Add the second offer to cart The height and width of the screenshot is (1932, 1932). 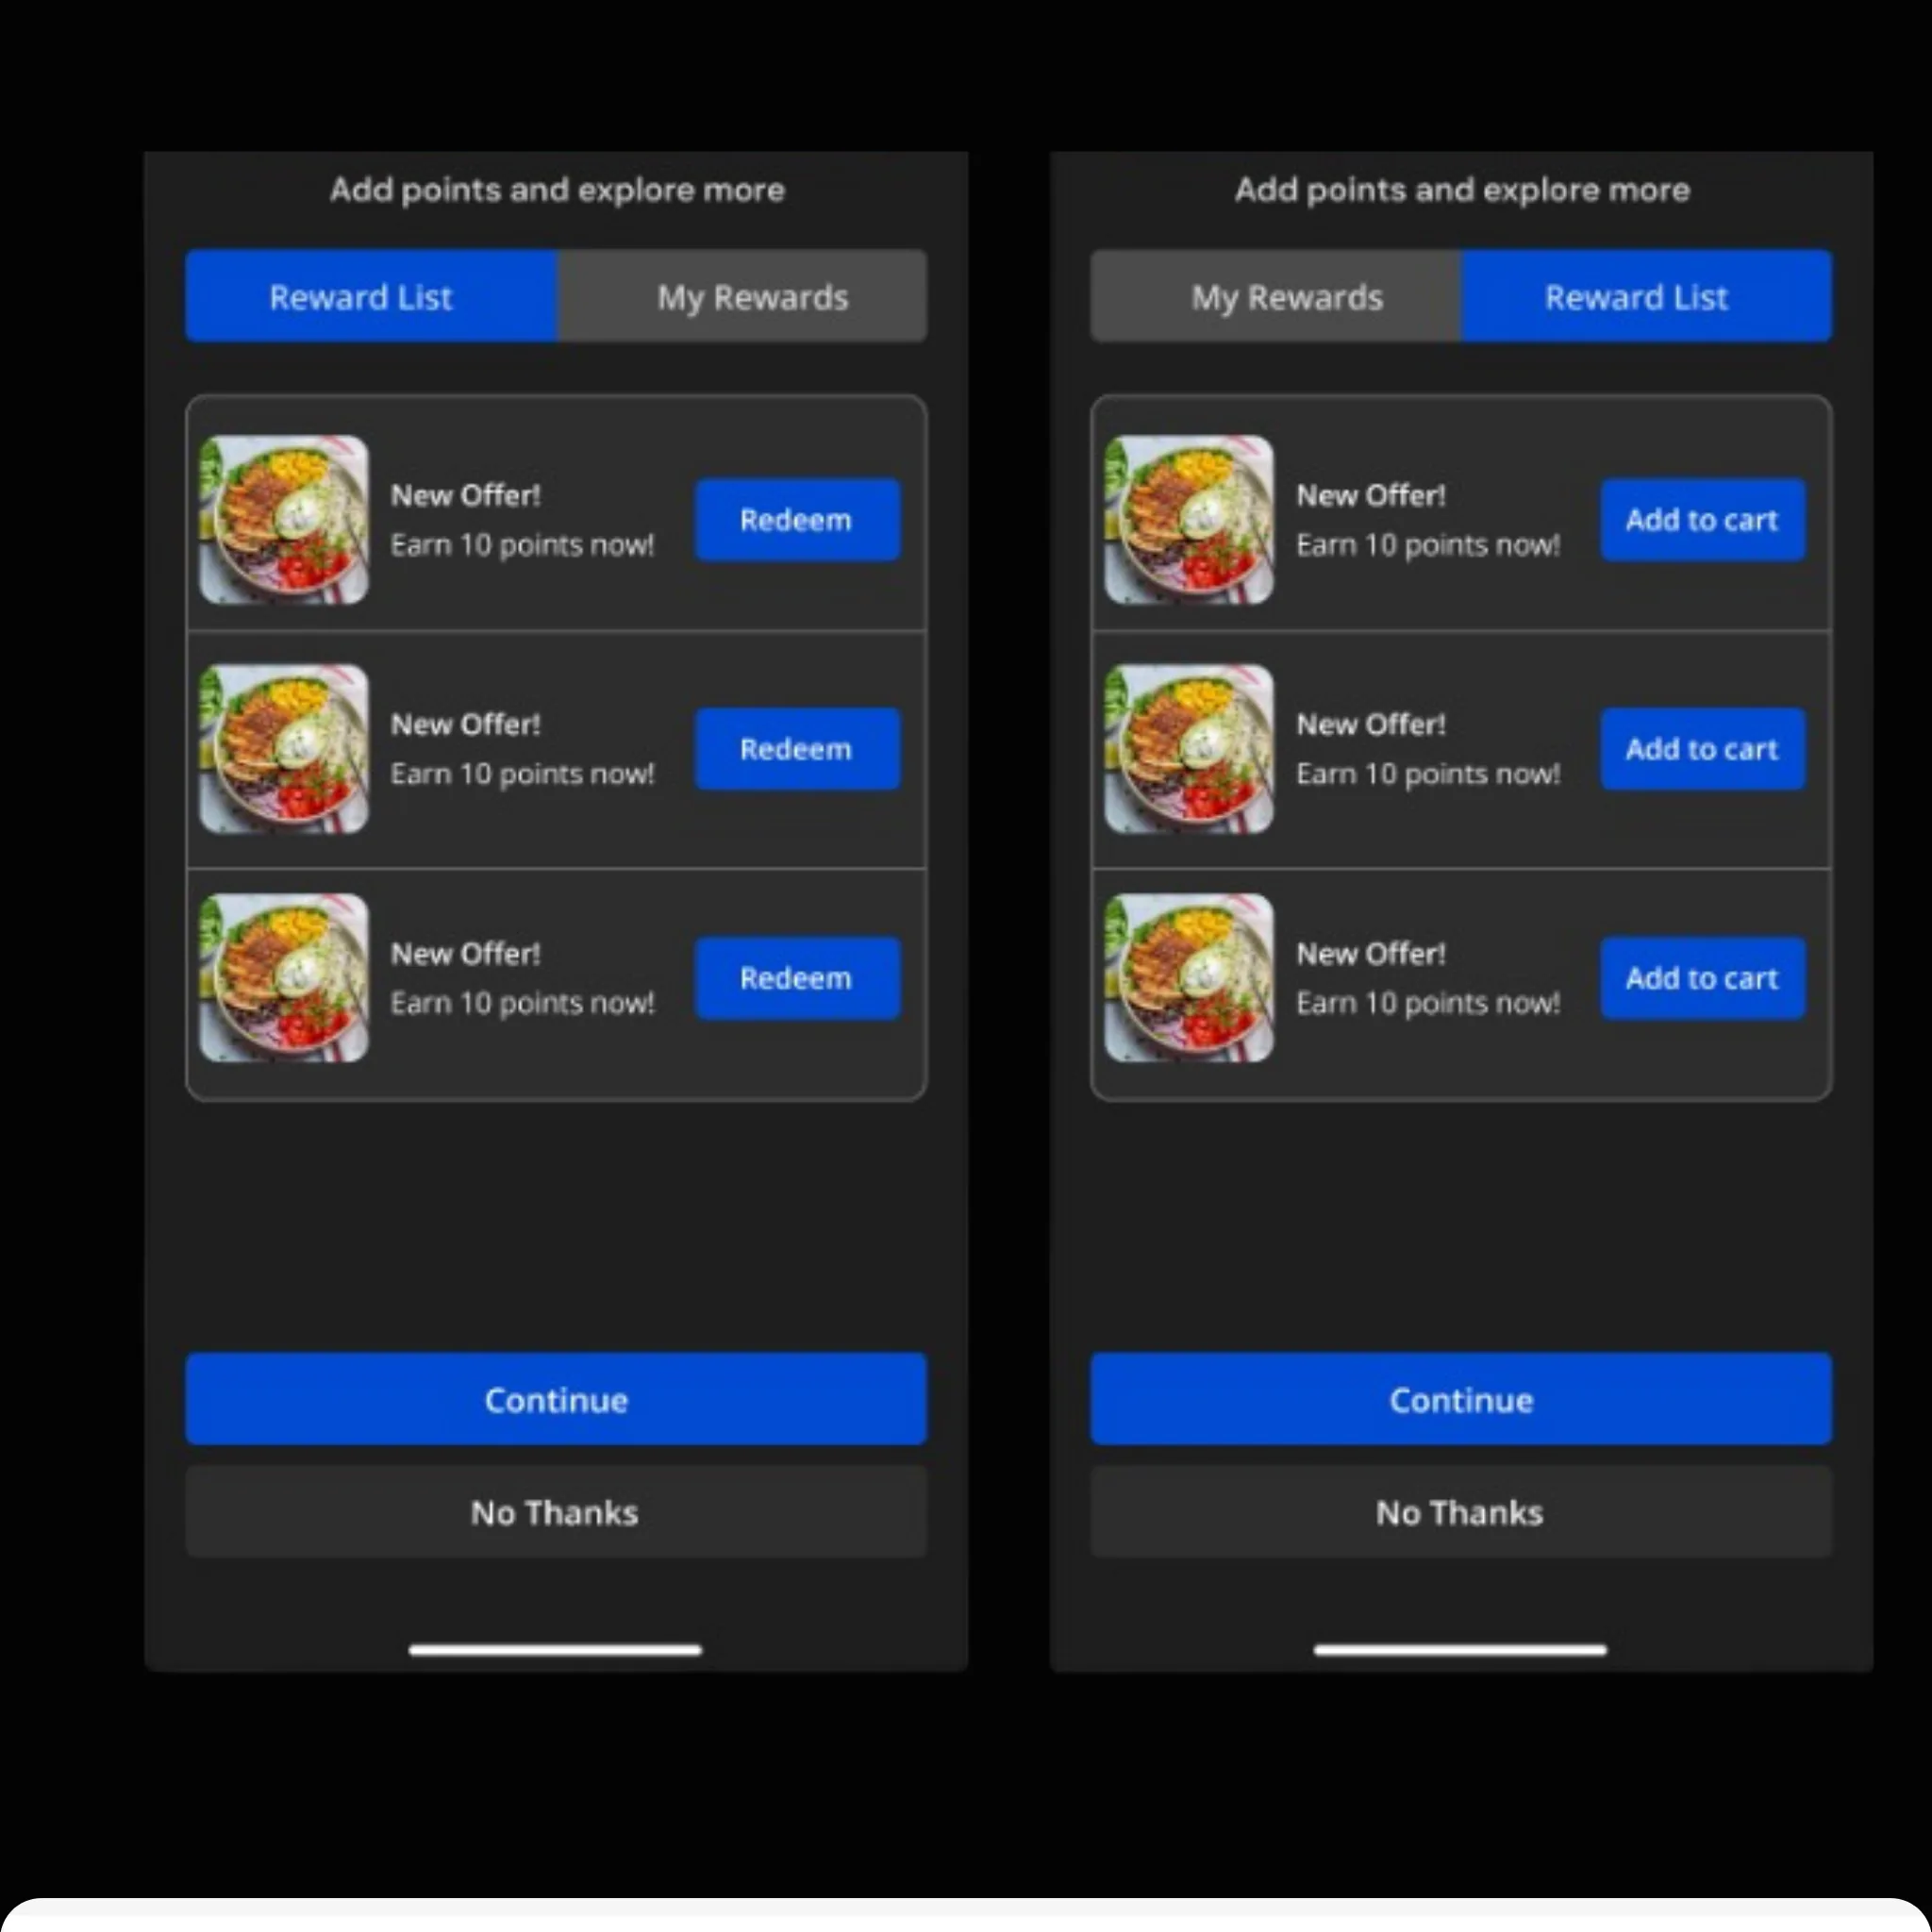tap(1703, 749)
